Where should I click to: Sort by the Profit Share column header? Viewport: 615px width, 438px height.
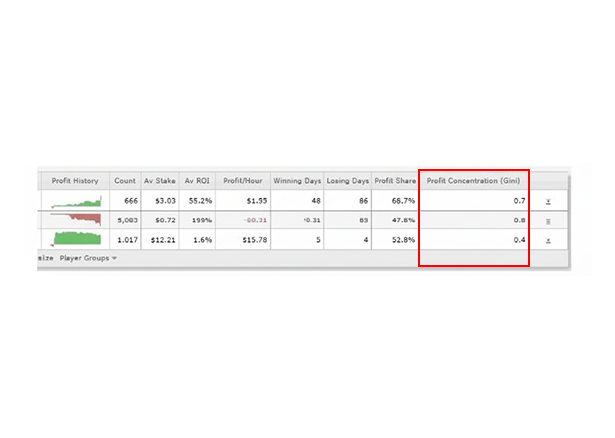395,181
